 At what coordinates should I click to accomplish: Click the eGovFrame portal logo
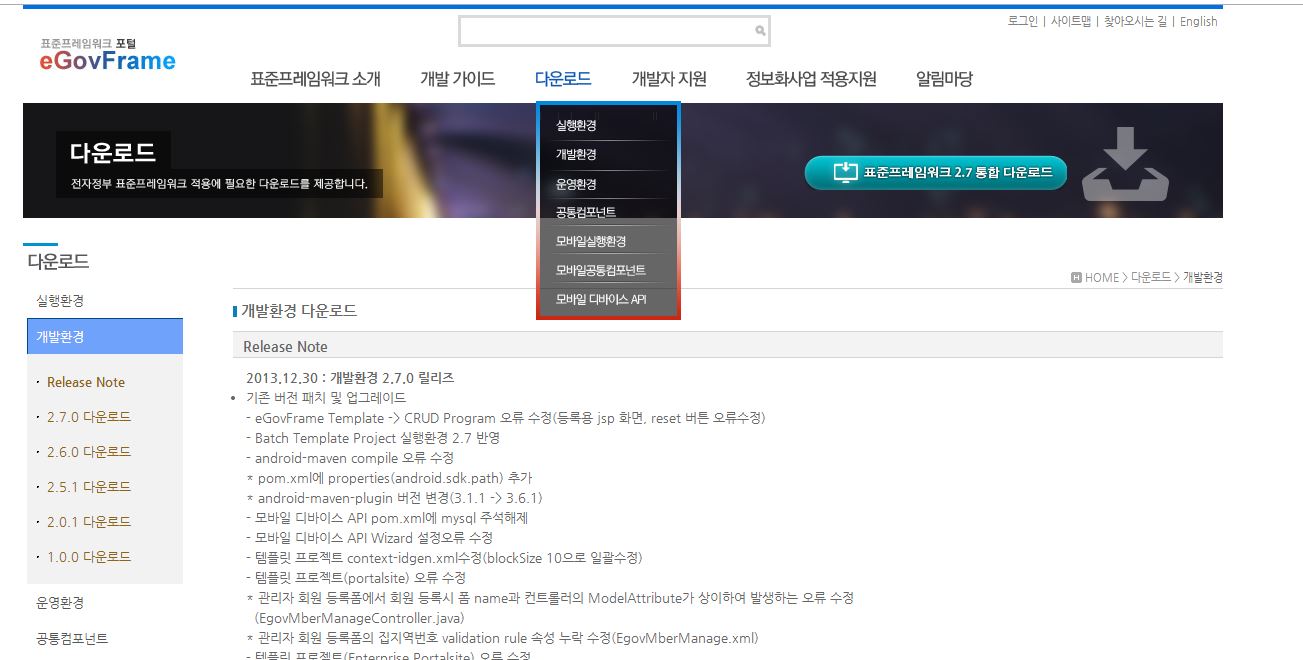coord(107,57)
